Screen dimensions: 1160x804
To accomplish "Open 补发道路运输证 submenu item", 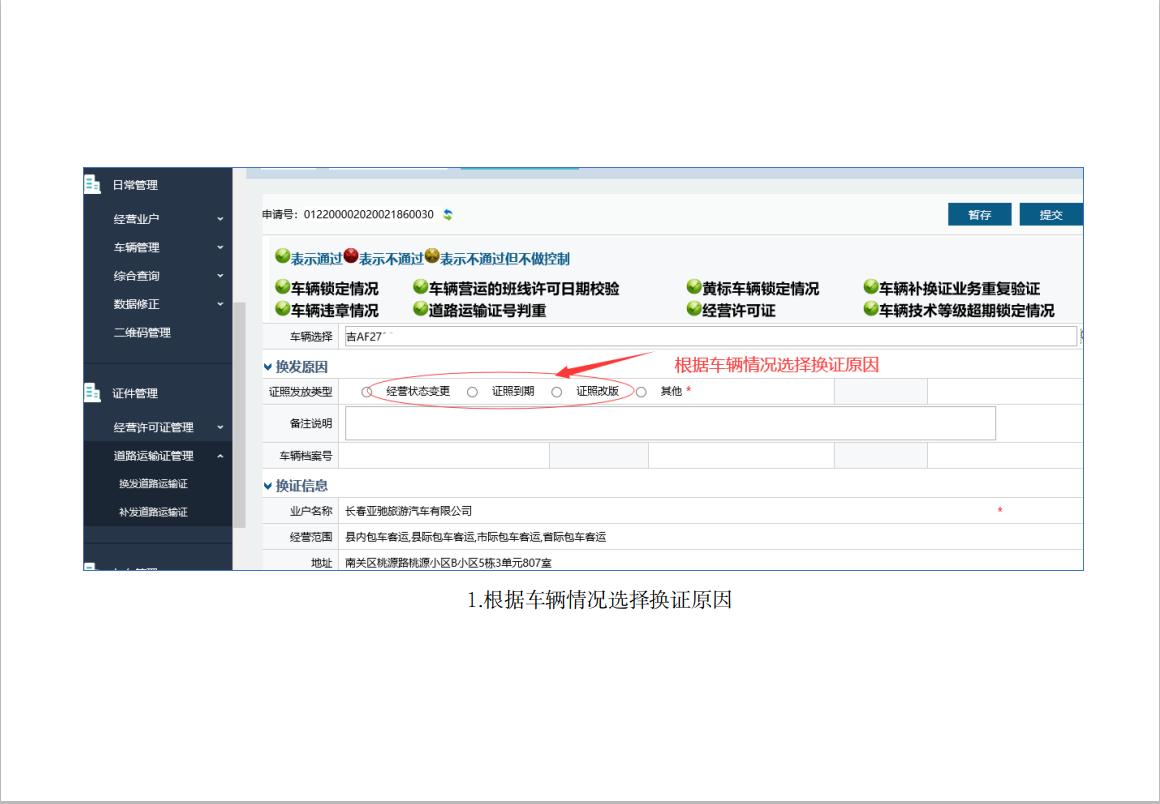I will click(x=153, y=512).
